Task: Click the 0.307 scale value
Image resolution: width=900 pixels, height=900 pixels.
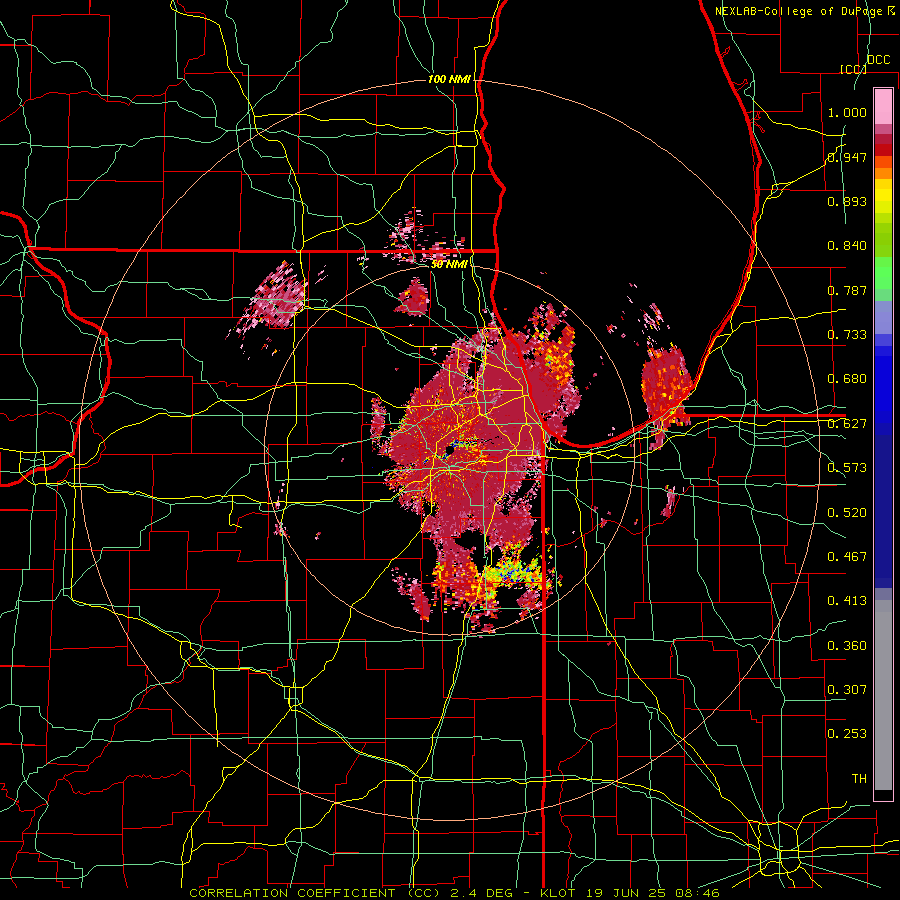Action: (847, 689)
